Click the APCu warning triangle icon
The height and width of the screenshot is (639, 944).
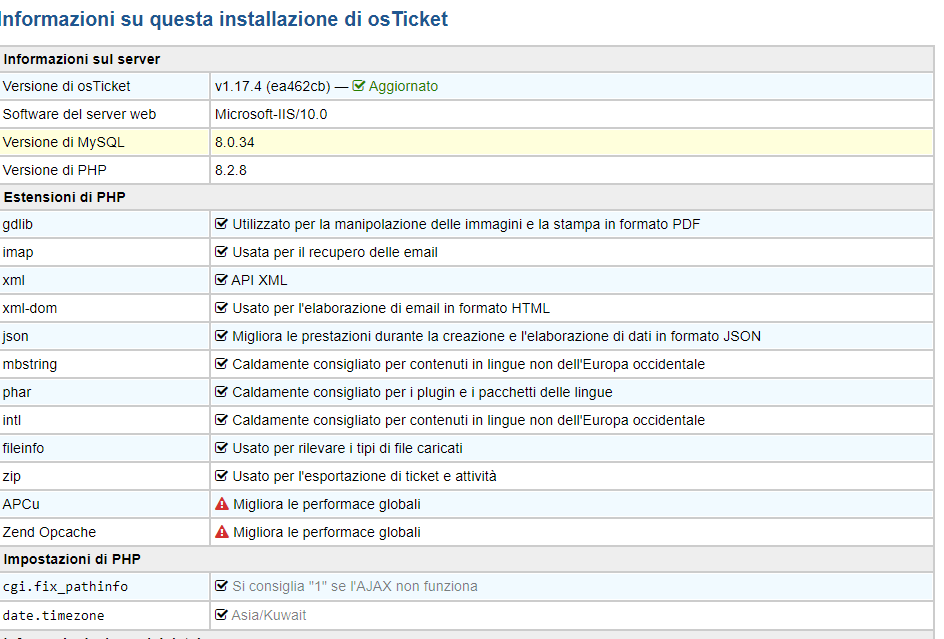[x=222, y=504]
